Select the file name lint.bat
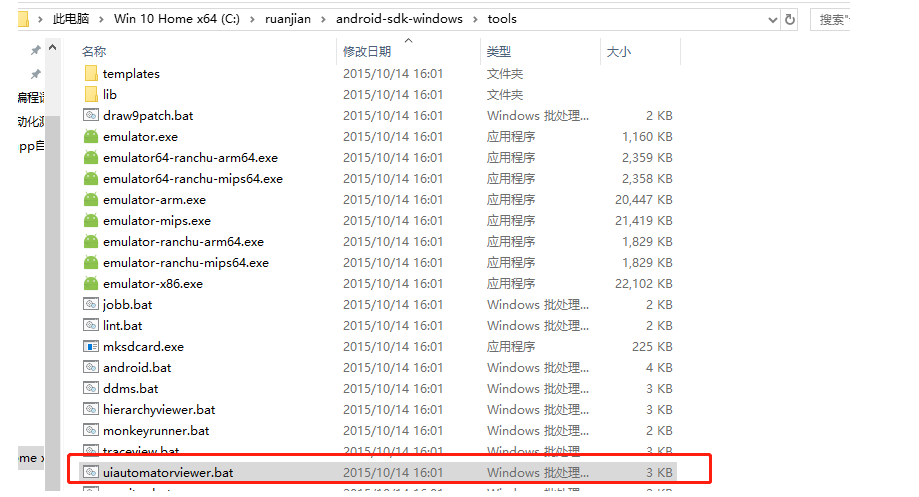 pyautogui.click(x=122, y=325)
